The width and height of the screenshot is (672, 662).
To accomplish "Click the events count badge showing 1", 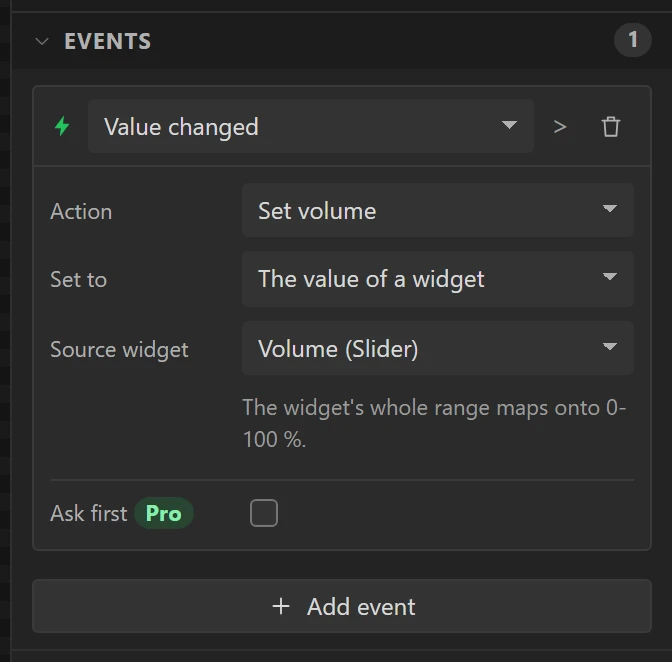I will coord(633,40).
